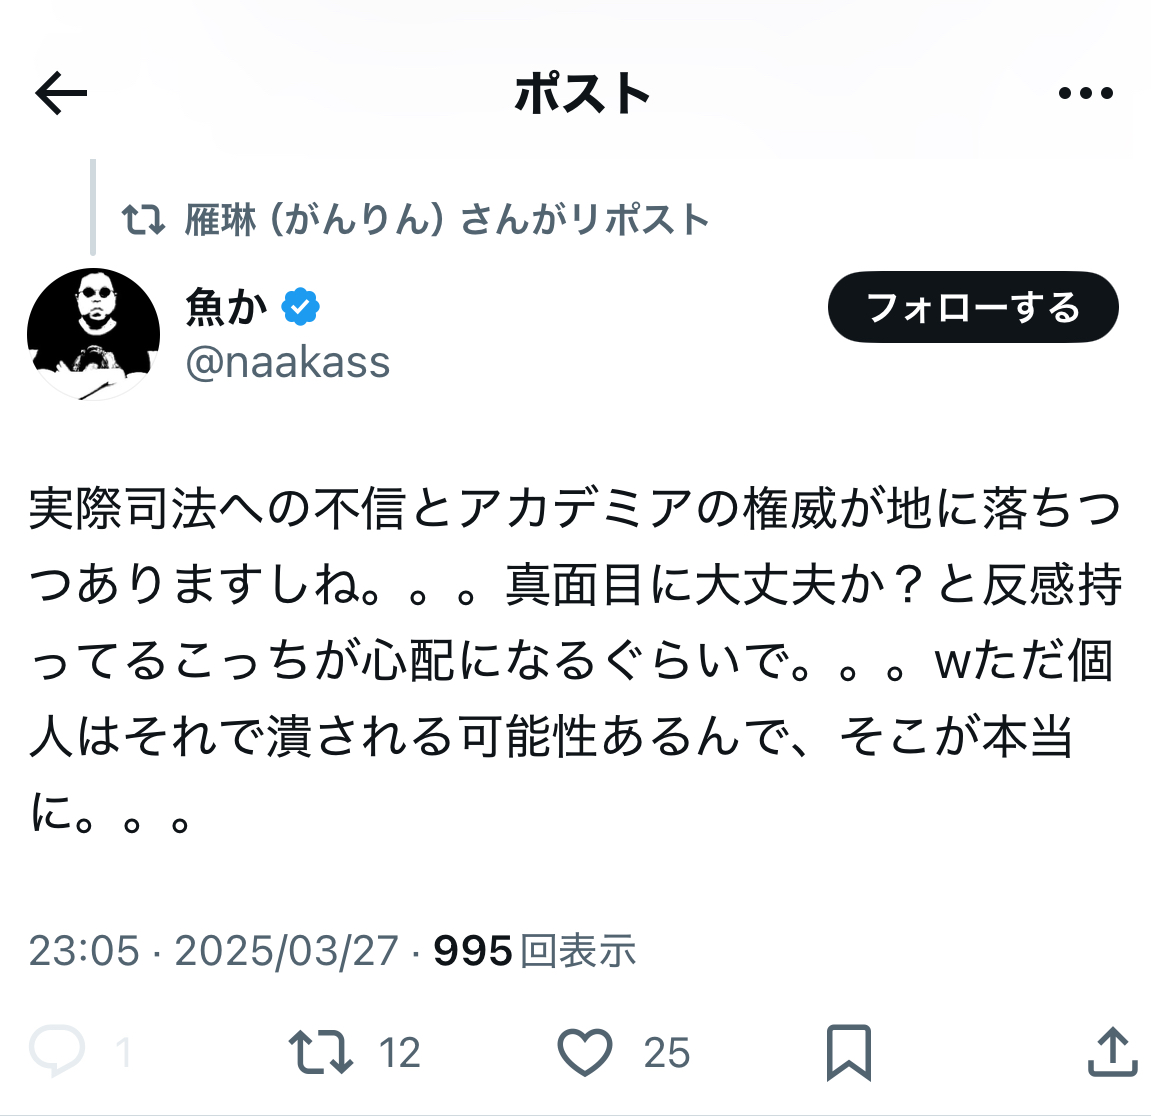This screenshot has height=1119, width=1151.
Task: Repost using the retweet arrows icon
Action: click(x=321, y=1052)
